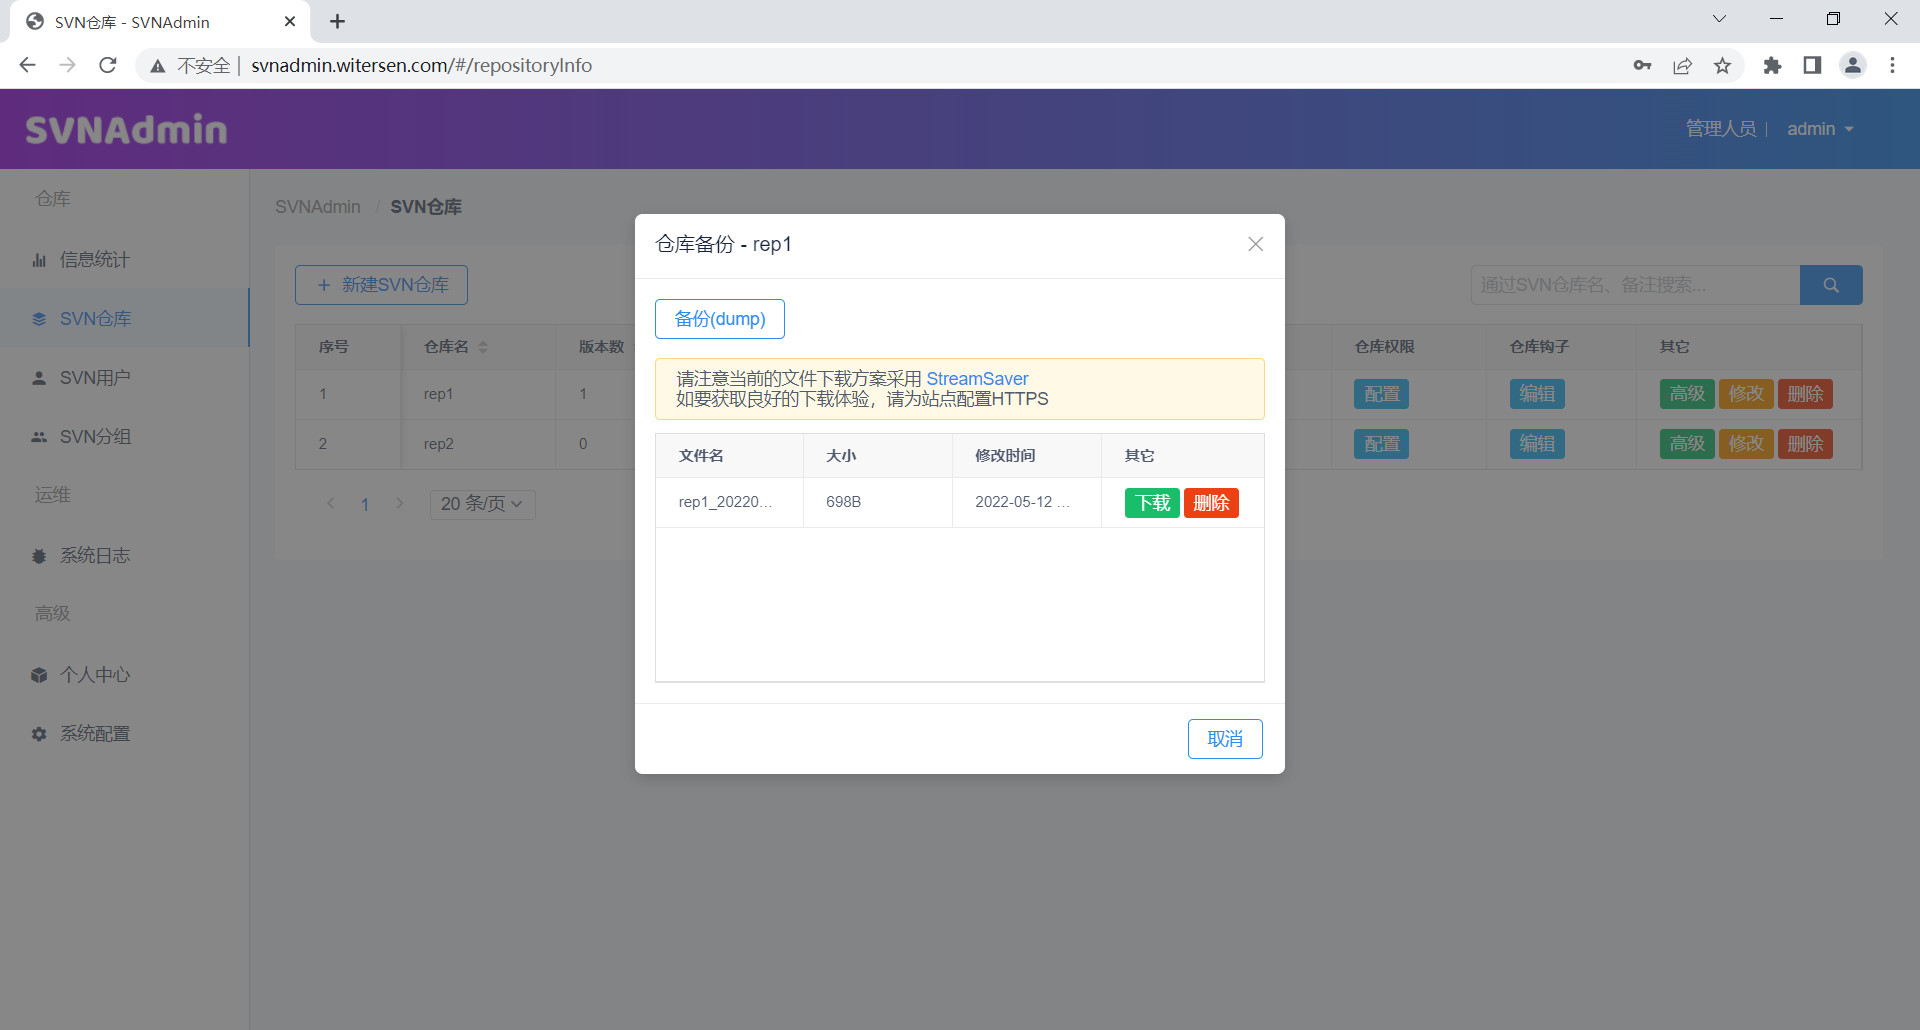Click 高级 for rep2 row
This screenshot has width=1920, height=1030.
tap(1687, 444)
